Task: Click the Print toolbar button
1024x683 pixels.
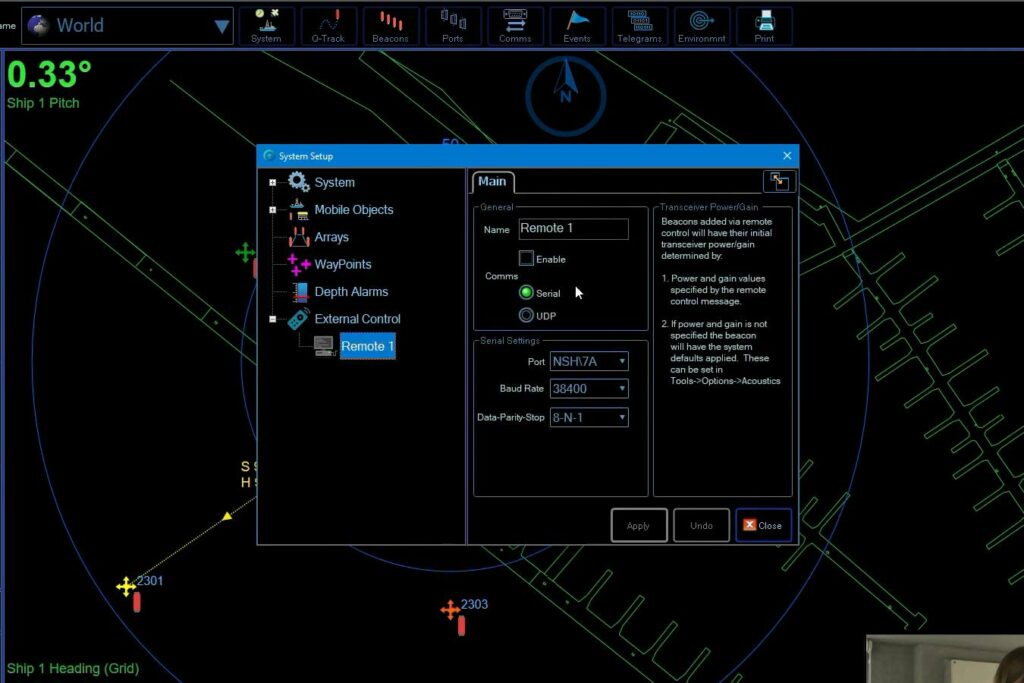Action: (764, 26)
